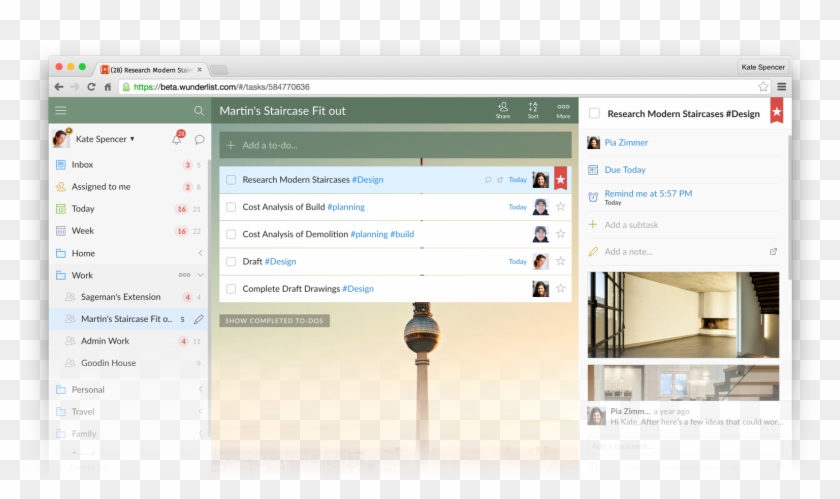Open the conversations speech bubble icon

199,139
